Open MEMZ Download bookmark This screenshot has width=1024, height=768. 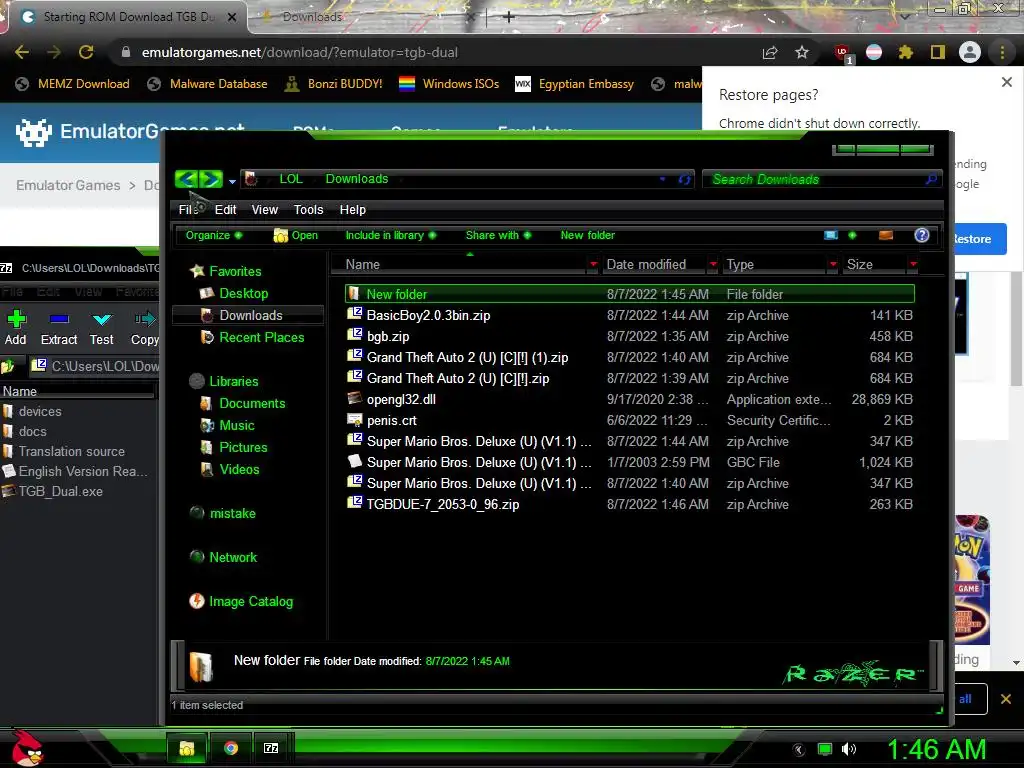(x=73, y=84)
